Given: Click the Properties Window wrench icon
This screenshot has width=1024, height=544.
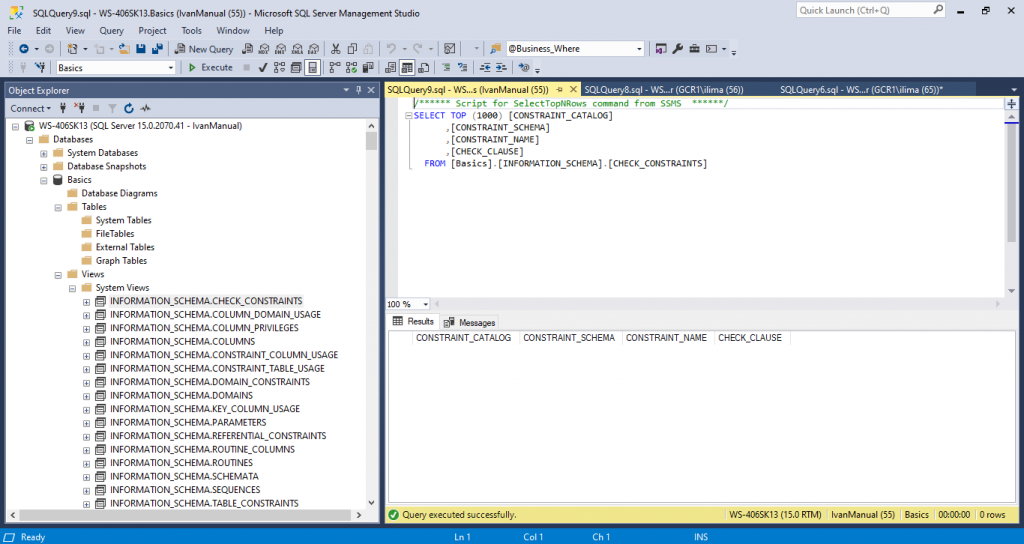Looking at the screenshot, I should point(678,49).
